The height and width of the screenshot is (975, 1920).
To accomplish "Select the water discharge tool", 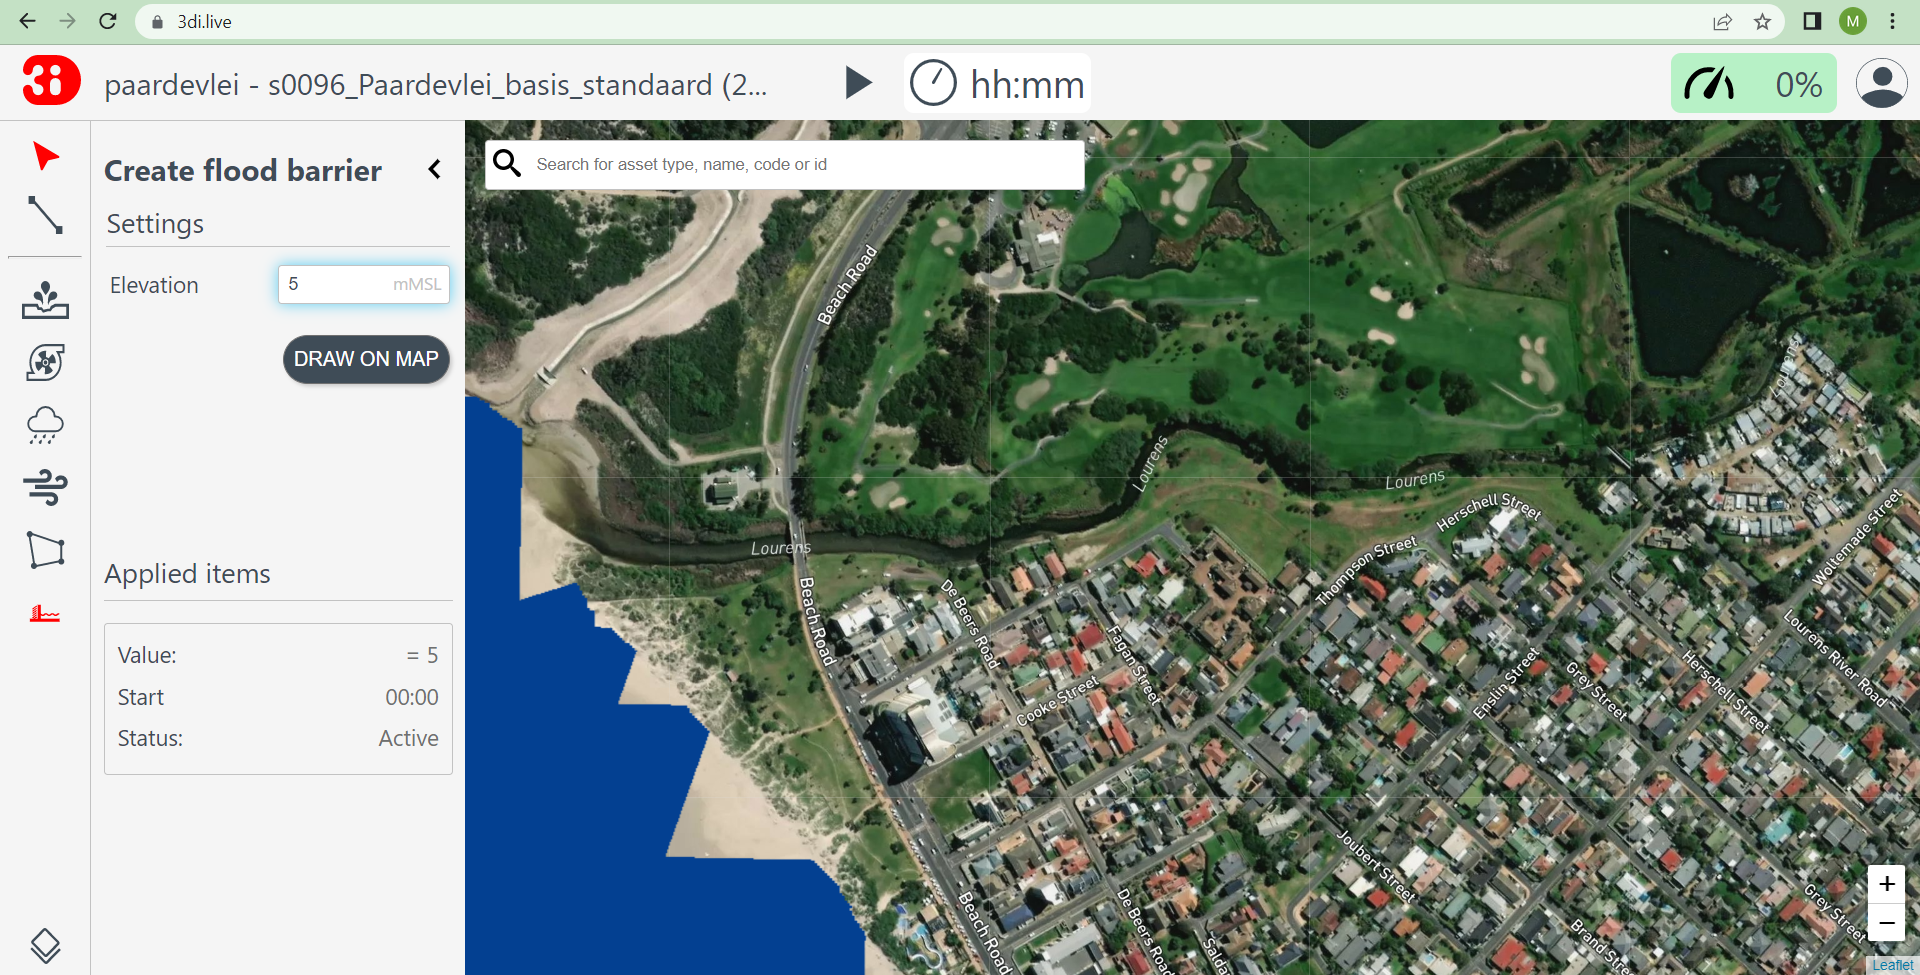I will pos(44,300).
